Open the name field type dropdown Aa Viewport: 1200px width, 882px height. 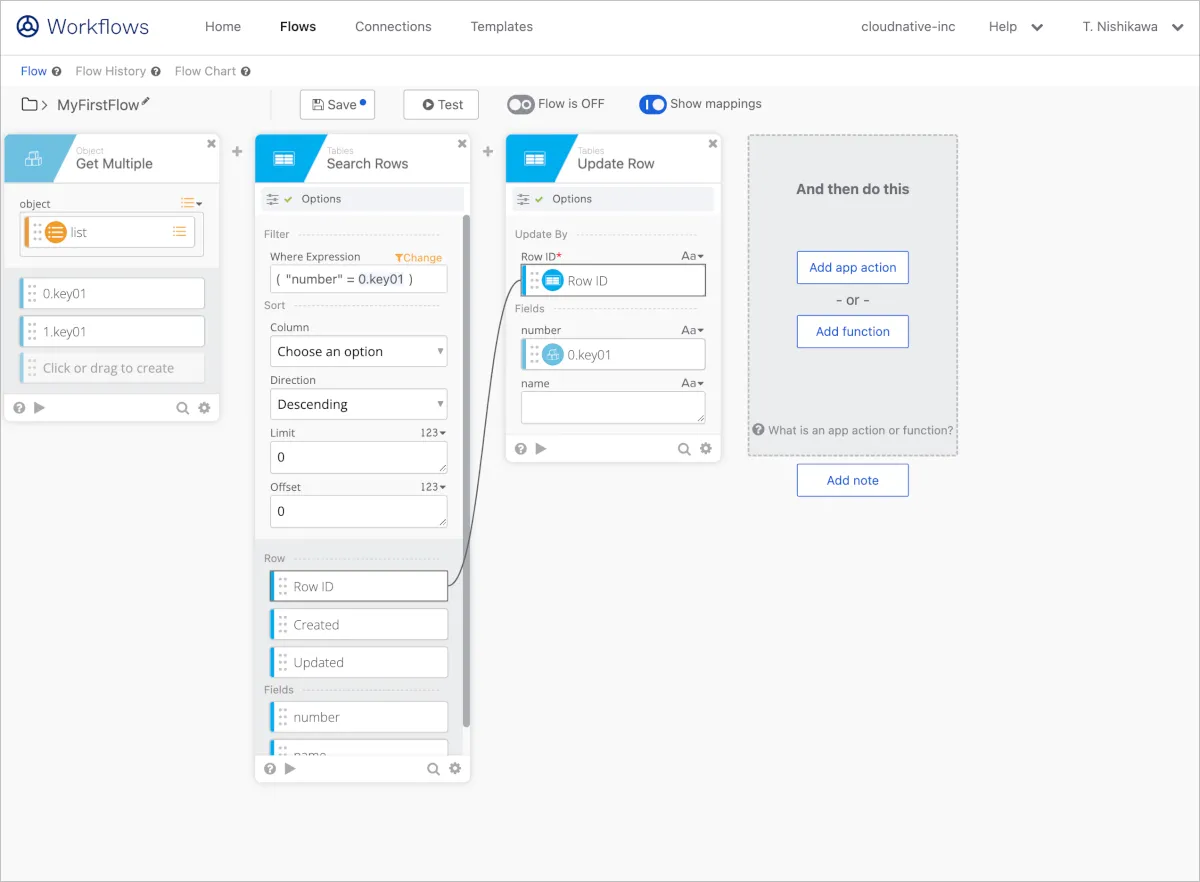click(x=692, y=383)
